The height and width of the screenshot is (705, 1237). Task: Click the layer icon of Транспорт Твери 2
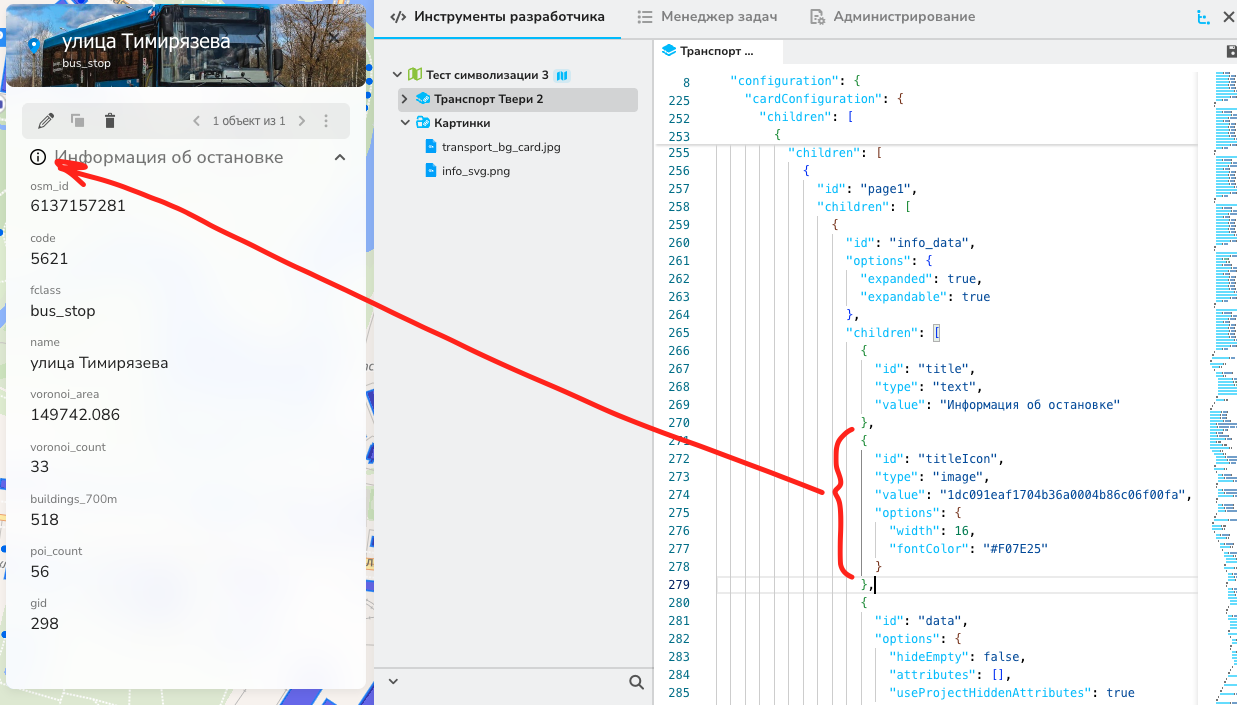click(422, 99)
